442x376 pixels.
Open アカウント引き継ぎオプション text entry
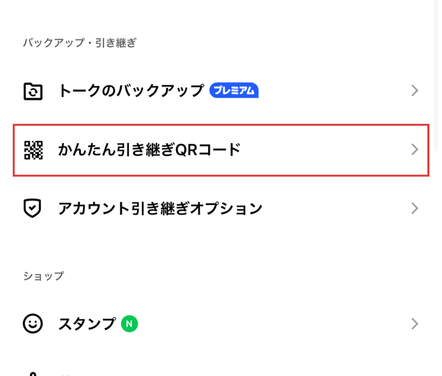160,208
